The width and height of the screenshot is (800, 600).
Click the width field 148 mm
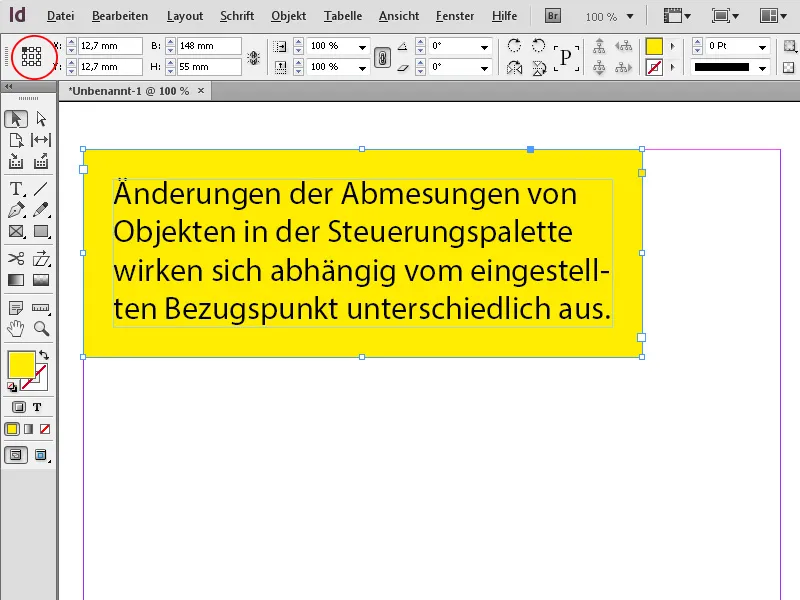[x=209, y=46]
